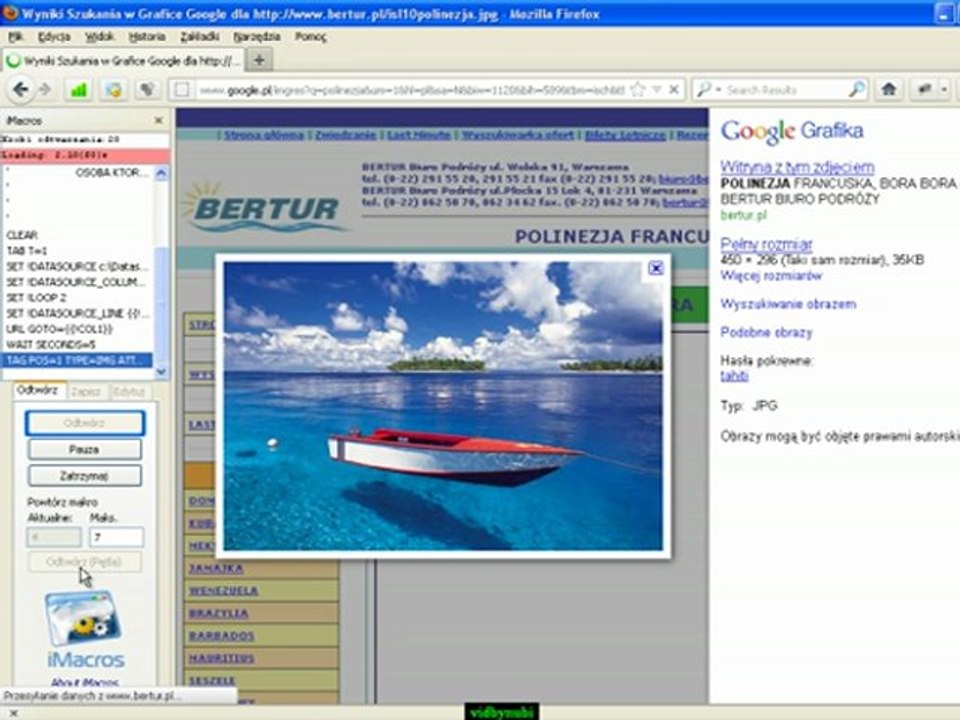Screen dimensions: 960x720
Task: Click the JAMAJKA destination link
Action: tap(216, 568)
